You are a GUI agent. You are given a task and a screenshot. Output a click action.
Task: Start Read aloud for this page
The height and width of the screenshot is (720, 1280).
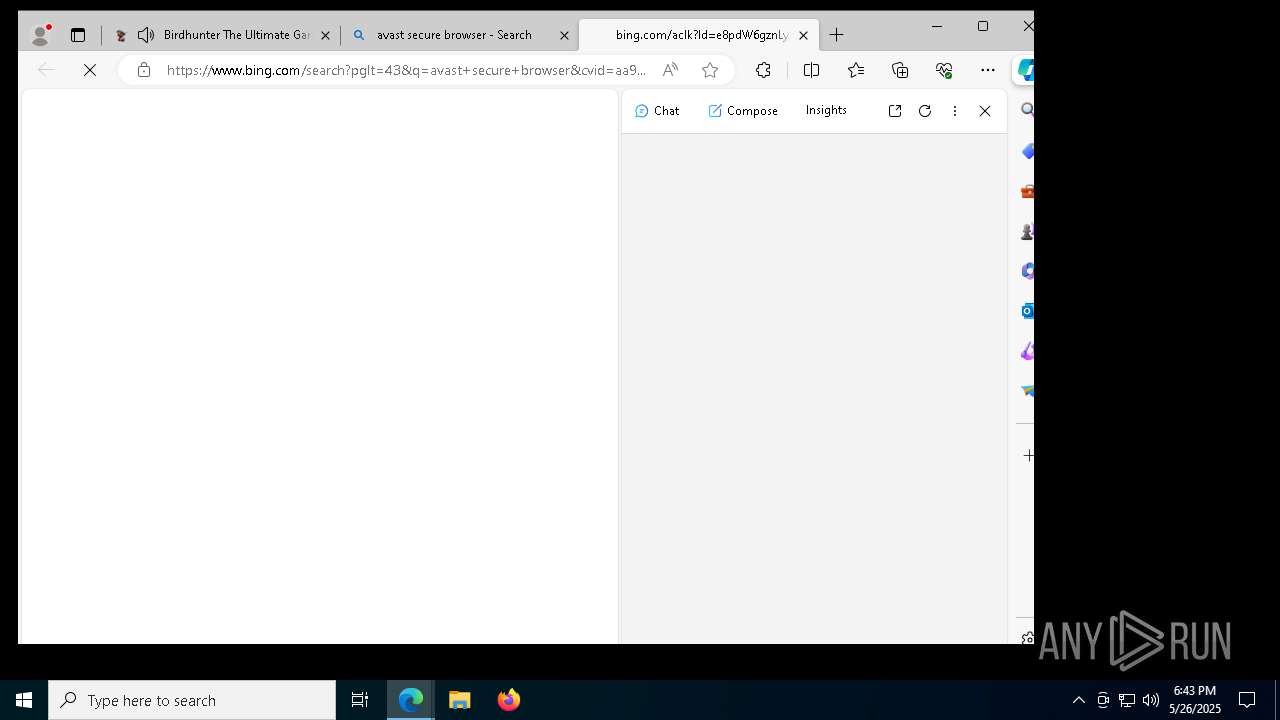[670, 70]
